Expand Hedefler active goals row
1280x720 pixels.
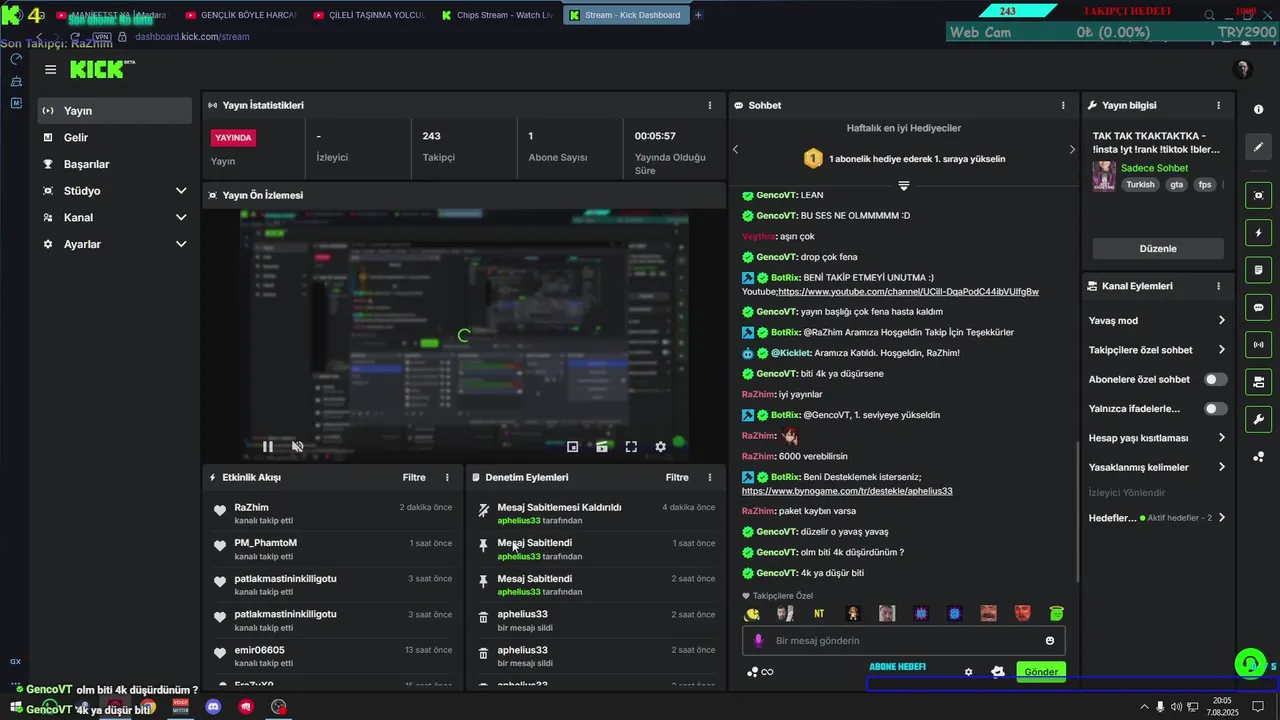click(1221, 518)
